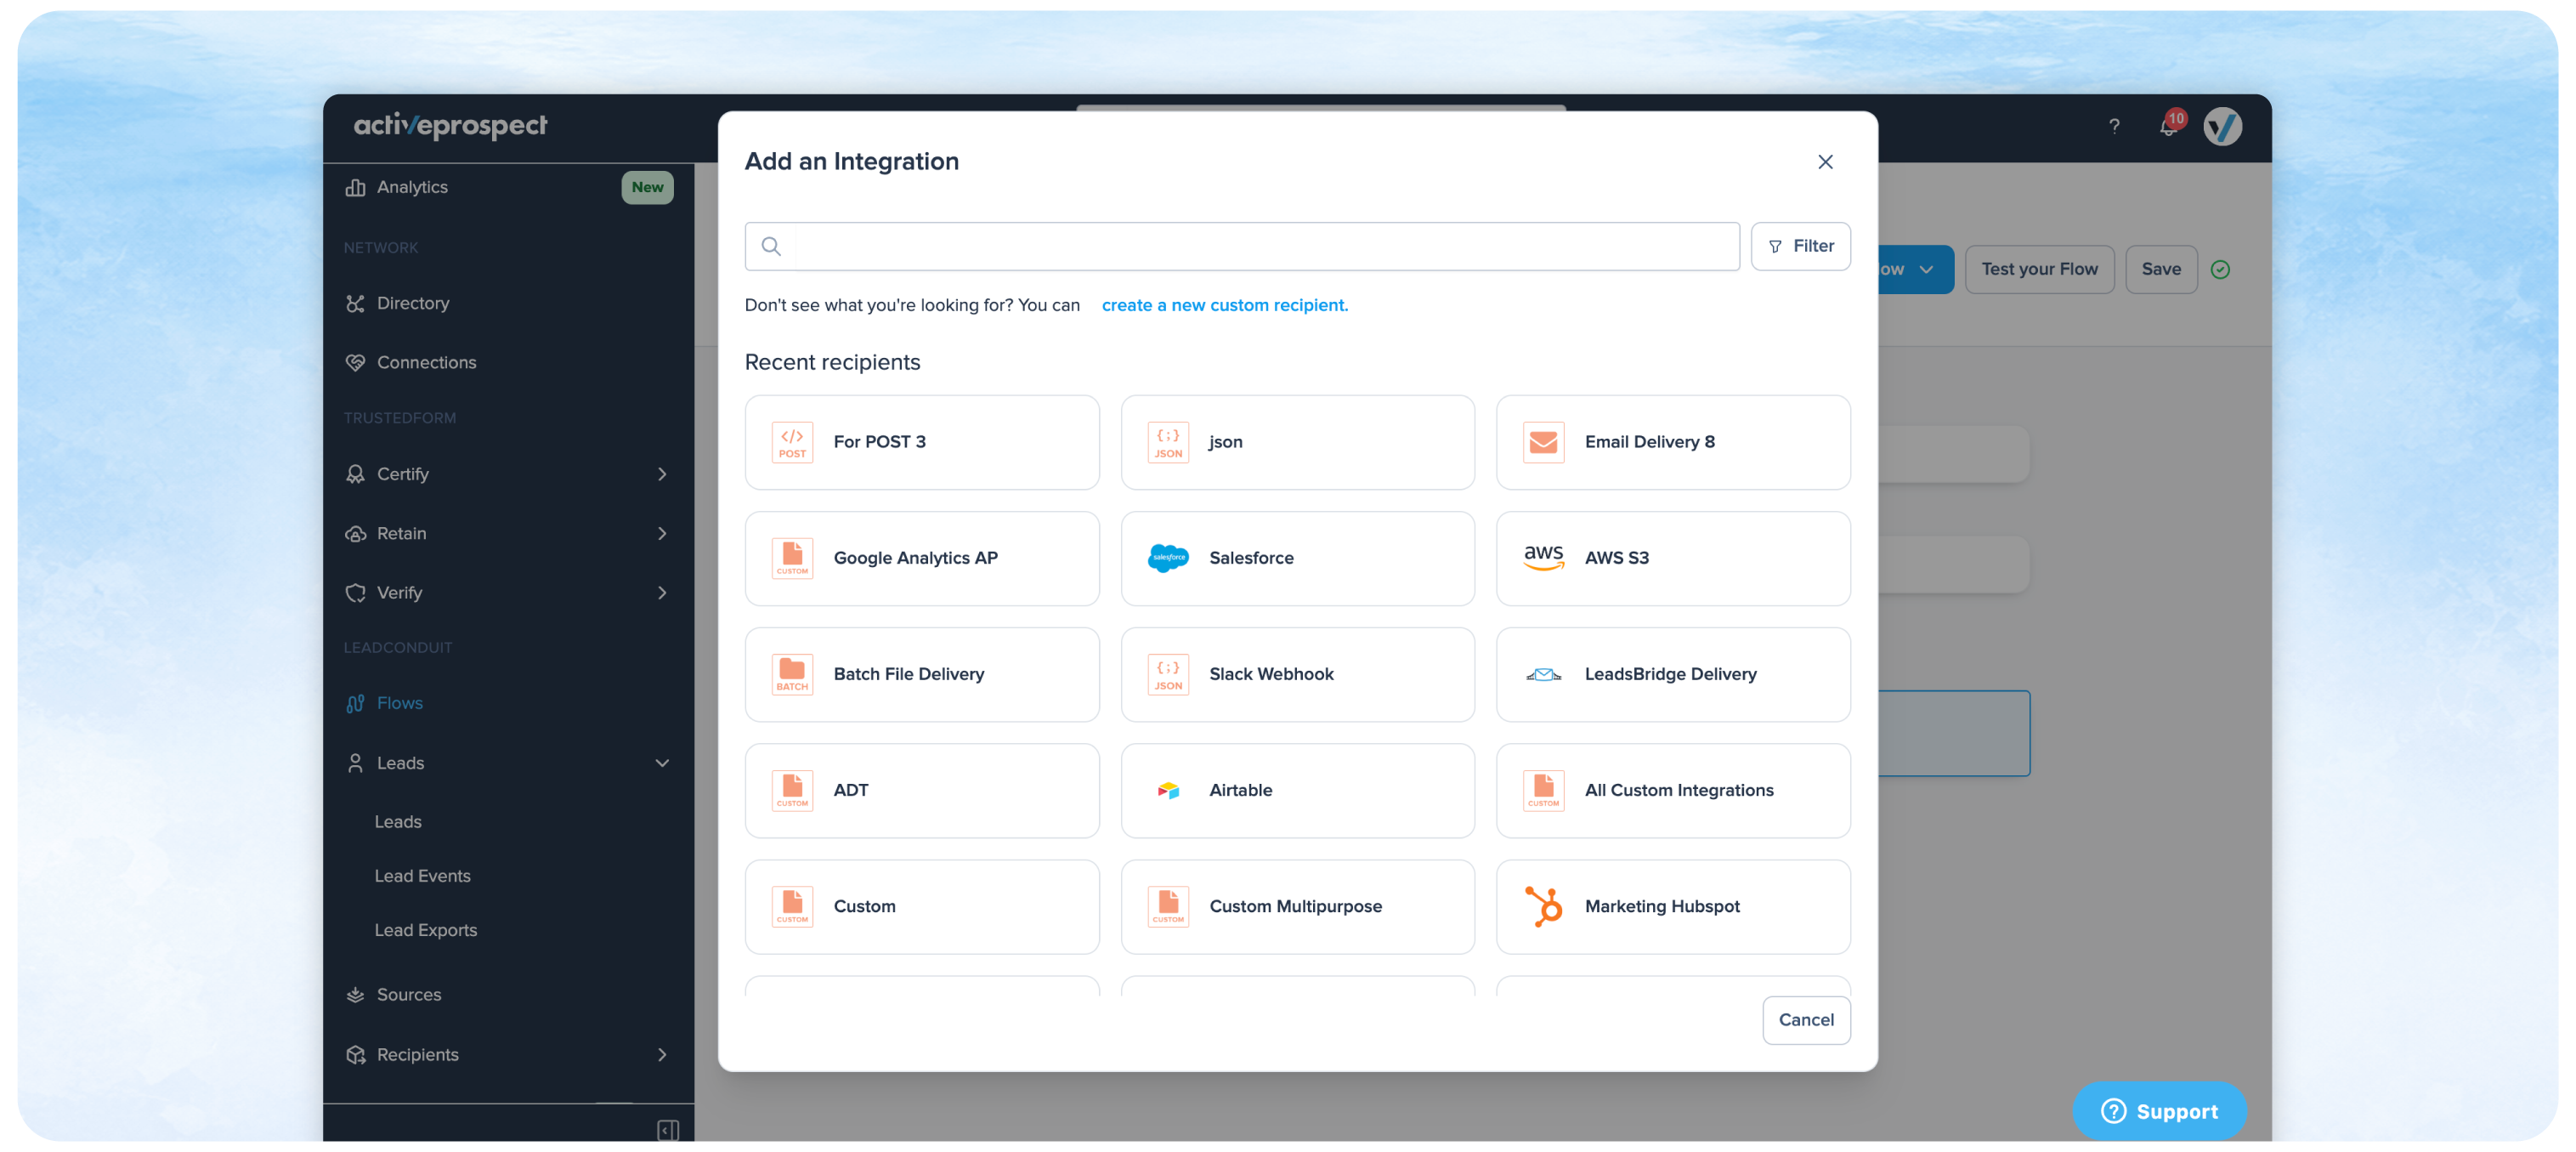Open the help question mark
This screenshot has width=2576, height=1152.
point(2113,126)
